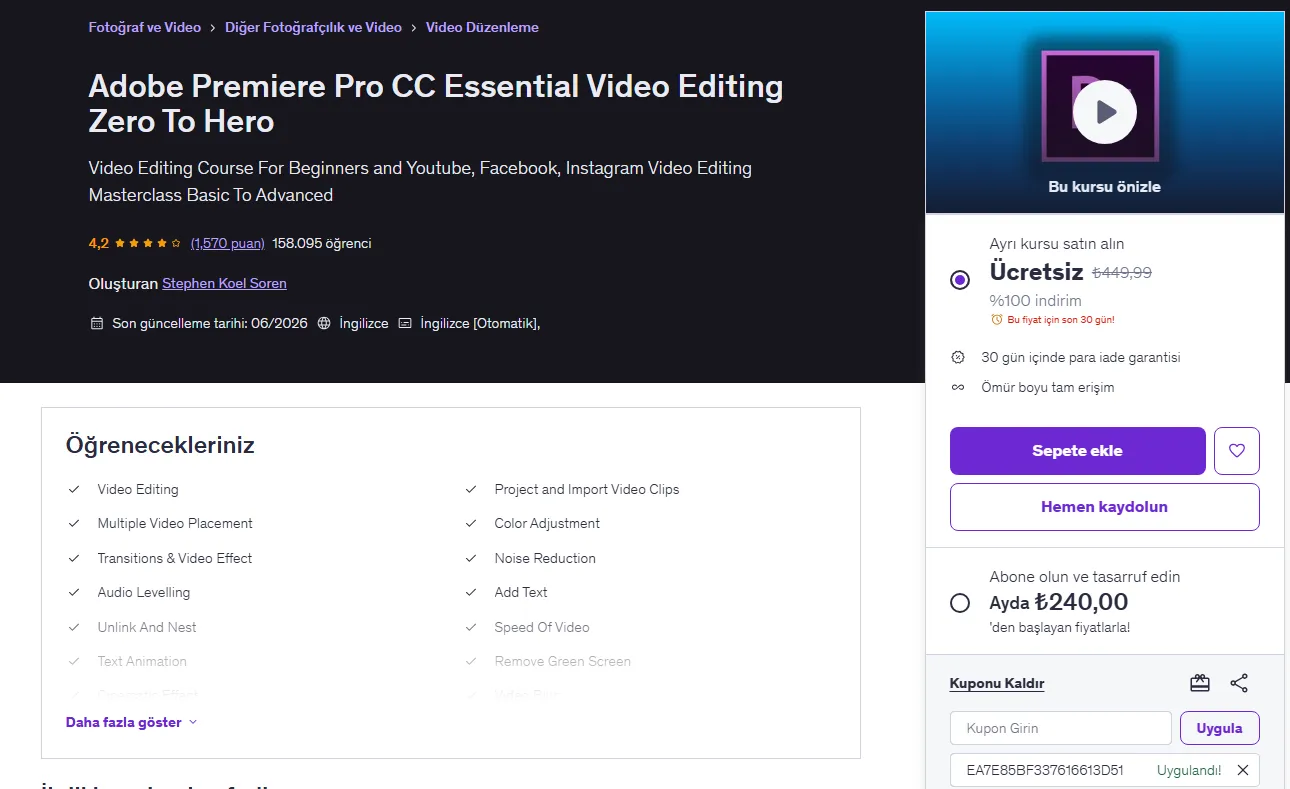
Task: Remove applied coupon EA7E85BF337616613D51 with X
Action: click(x=1243, y=770)
